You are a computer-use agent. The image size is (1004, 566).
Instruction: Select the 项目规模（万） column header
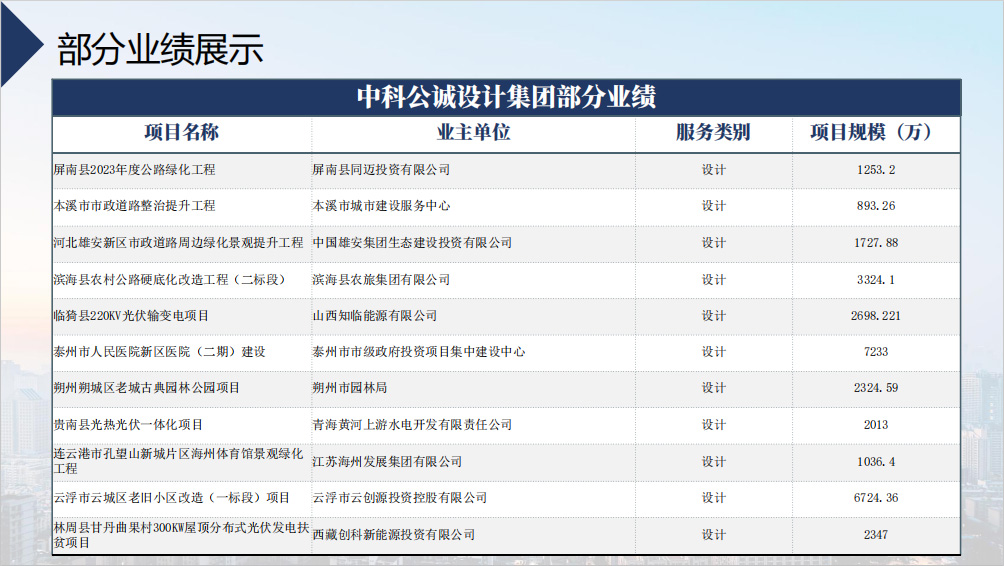pyautogui.click(x=875, y=133)
